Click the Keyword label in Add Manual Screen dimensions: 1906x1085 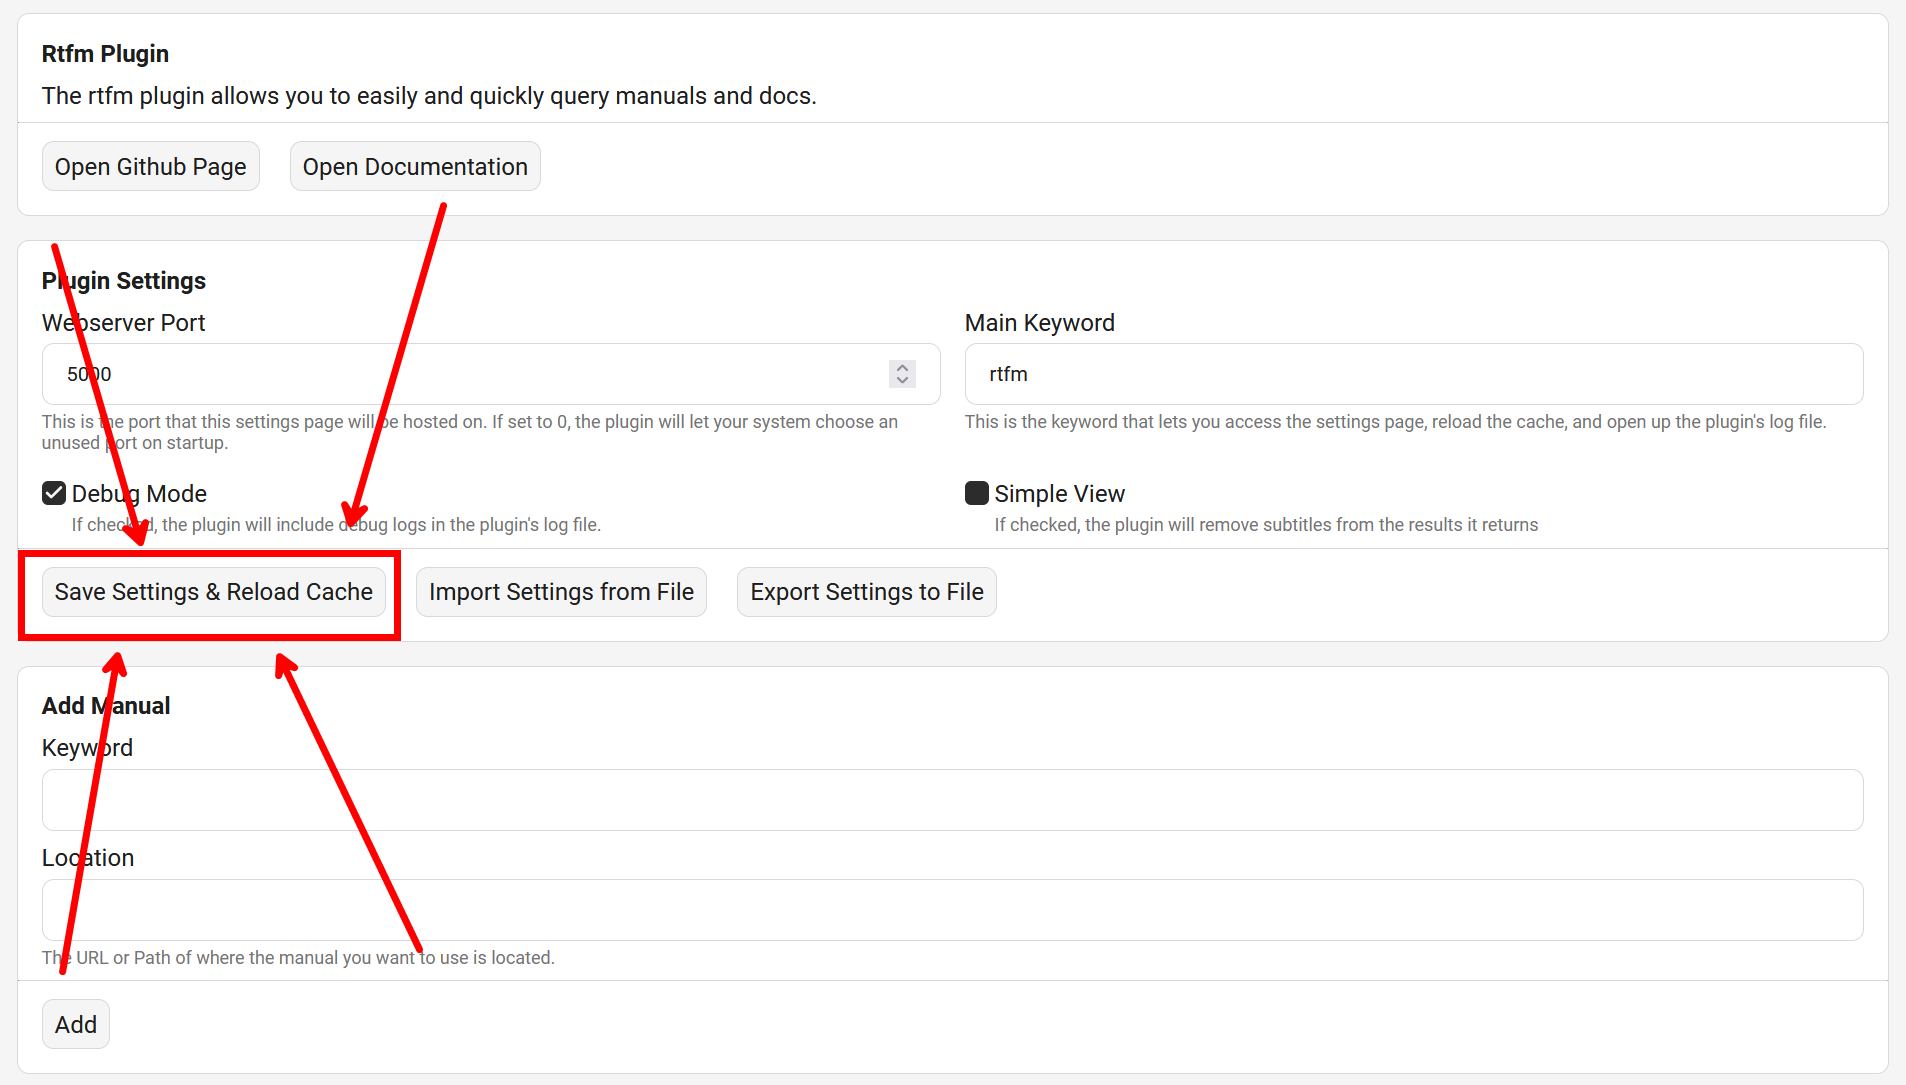(87, 748)
